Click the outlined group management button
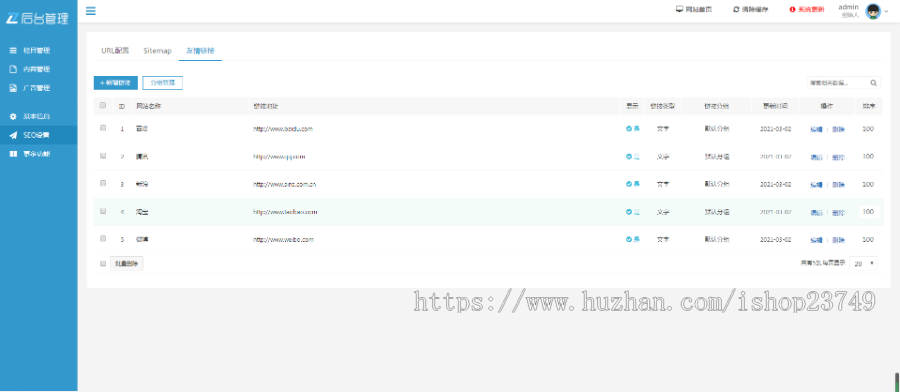Viewport: 900px width, 392px height. (162, 83)
